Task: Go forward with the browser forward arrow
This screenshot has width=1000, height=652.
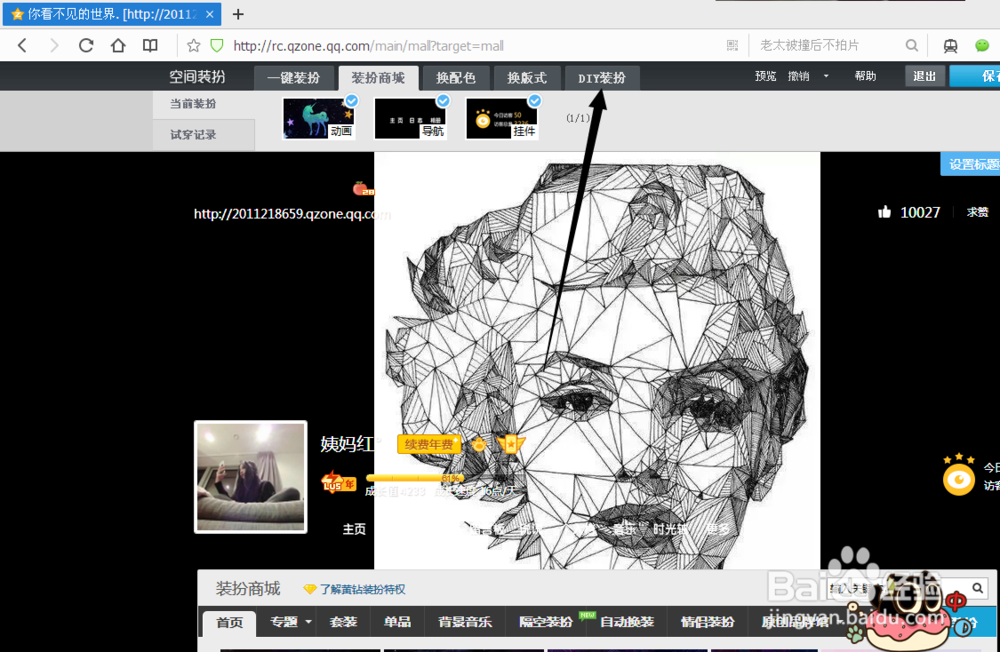Action: 54,45
